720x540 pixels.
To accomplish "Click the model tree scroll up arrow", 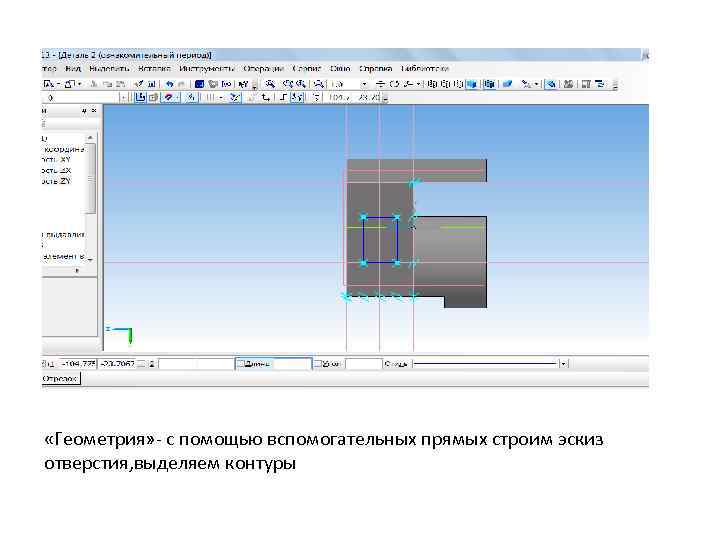I will click(x=90, y=138).
